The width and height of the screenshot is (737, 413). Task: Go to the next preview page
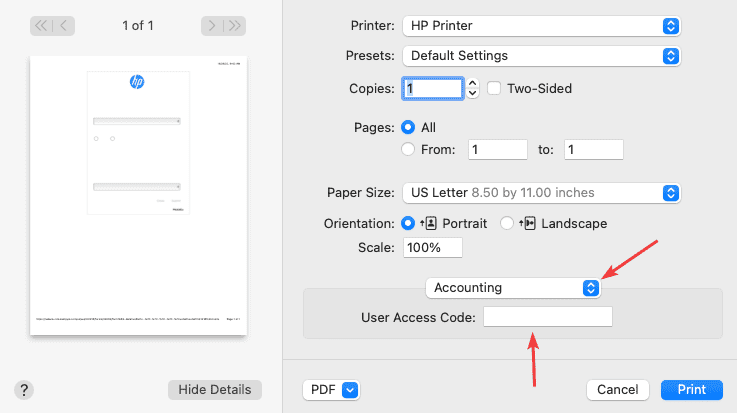coord(212,25)
